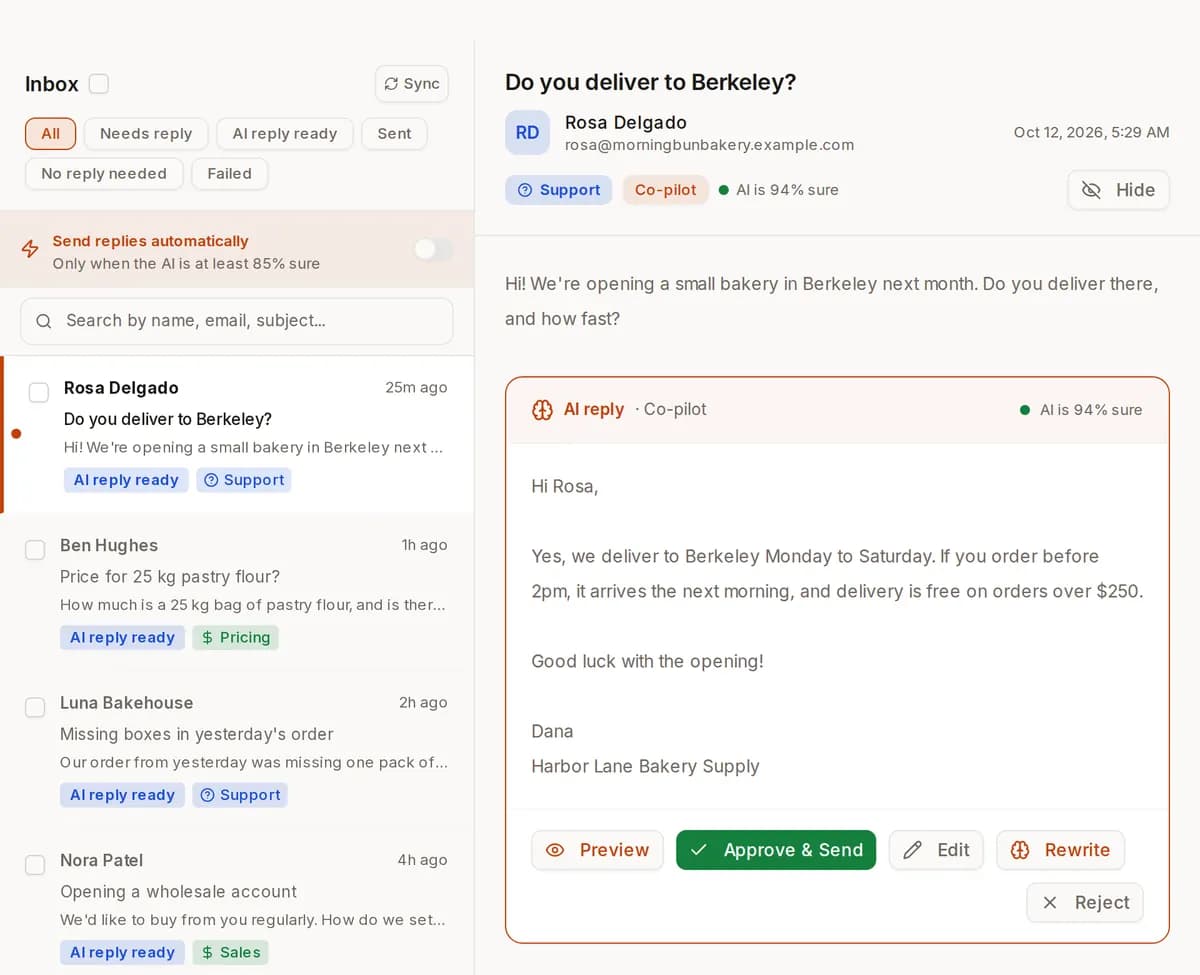The image size is (1200, 975).
Task: Check Rosa Delgado's message checkbox
Action: pos(38,392)
